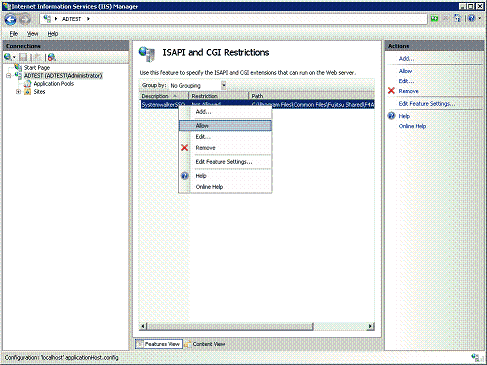Click the Forward navigation arrow button
This screenshot has width=487, height=365.
25,19
